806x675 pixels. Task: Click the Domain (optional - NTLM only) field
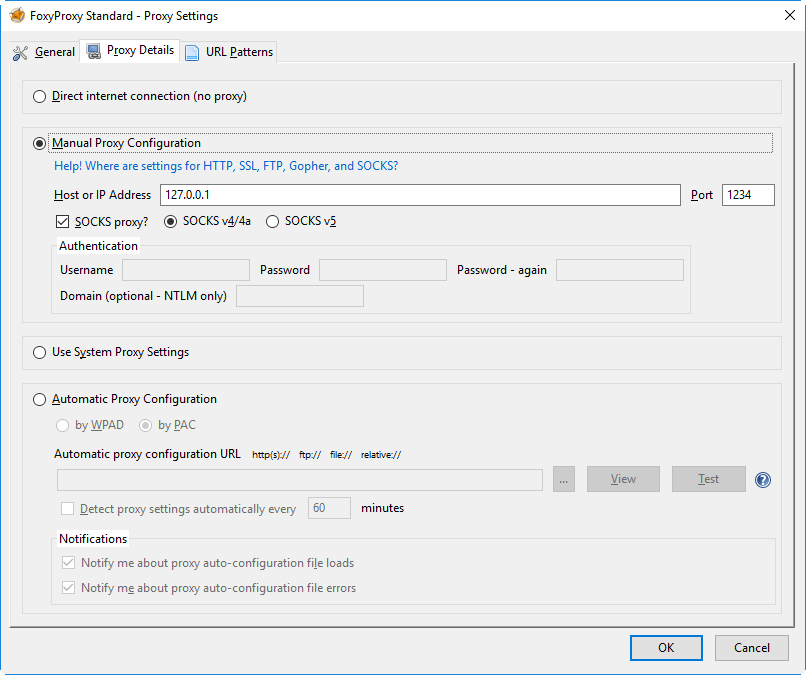[x=300, y=296]
